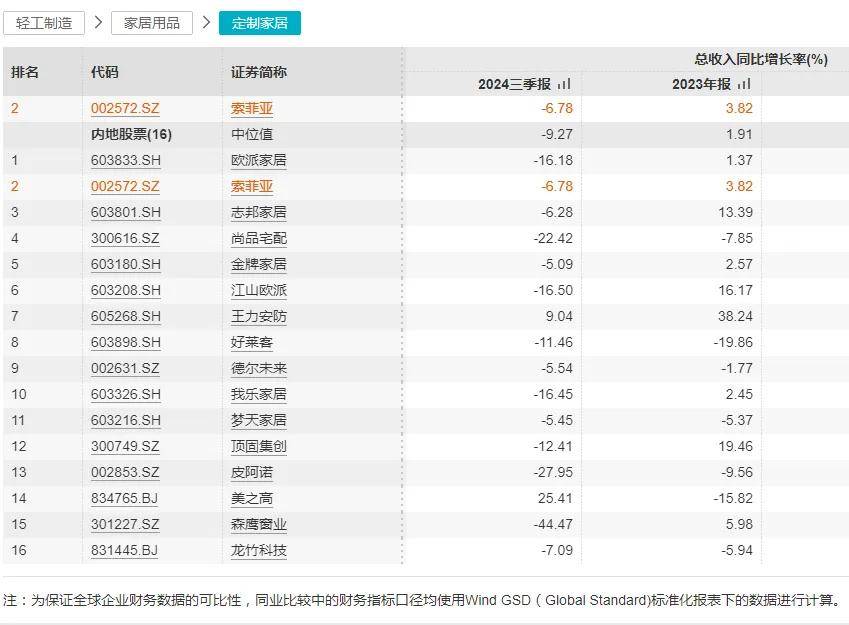The image size is (849, 625).
Task: Open stock code link 301227.SZ
Action: coord(125,524)
